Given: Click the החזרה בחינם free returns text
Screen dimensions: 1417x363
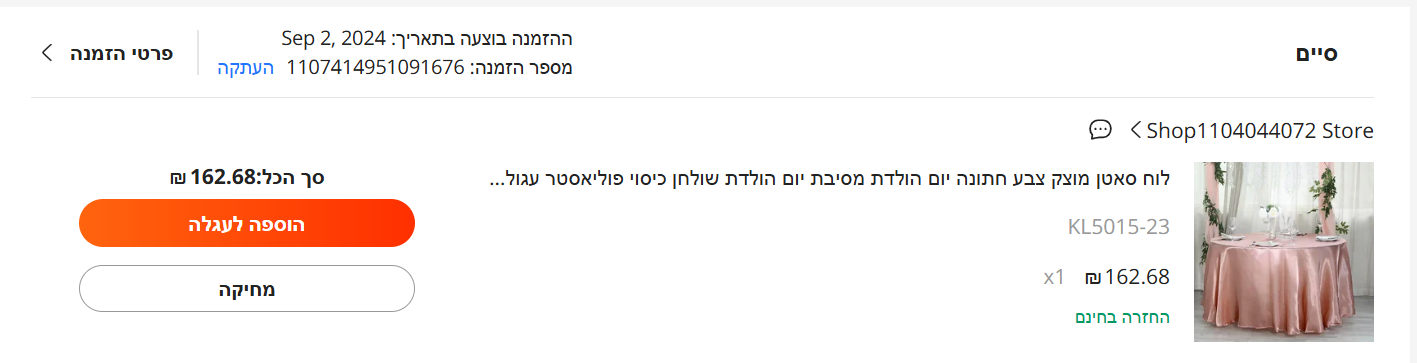Looking at the screenshot, I should click(x=1122, y=317).
